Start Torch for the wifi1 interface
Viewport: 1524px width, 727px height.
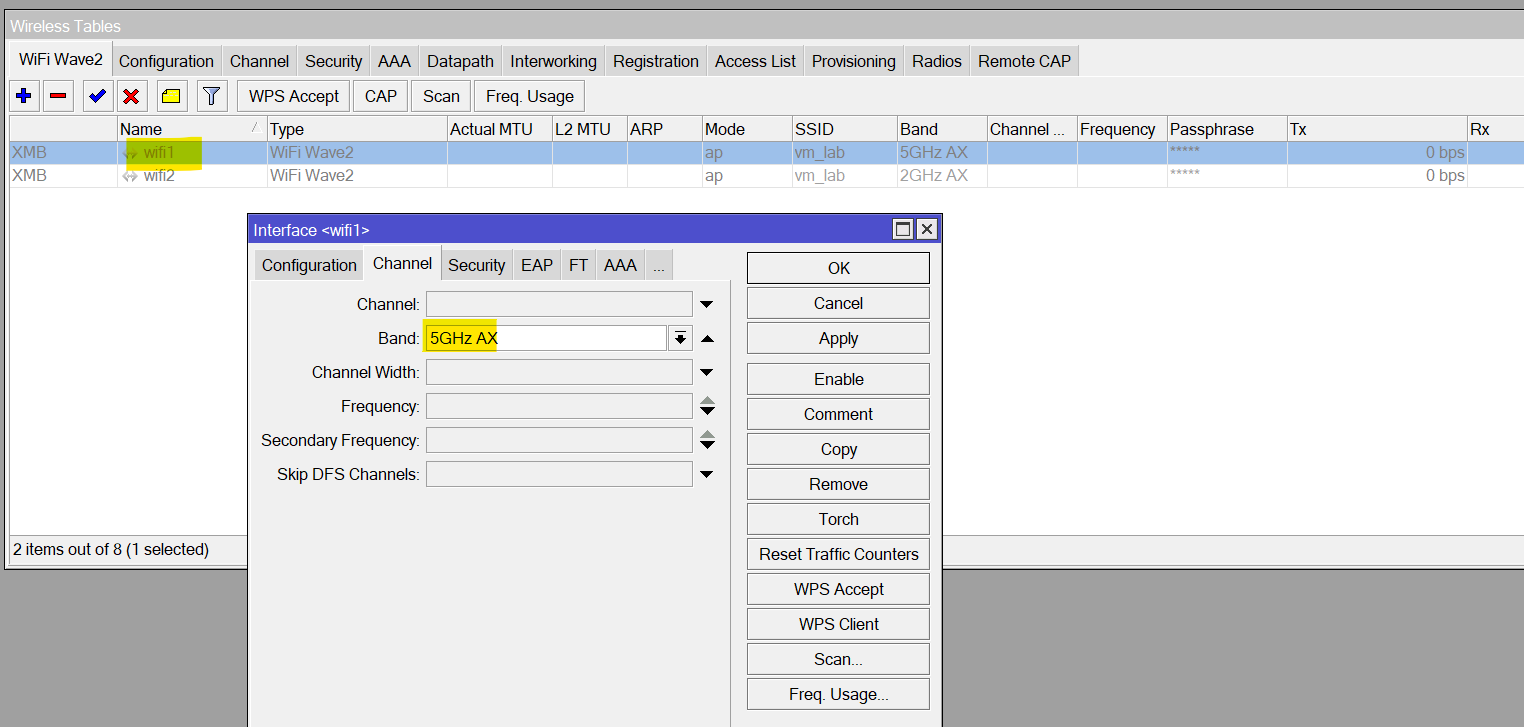(838, 518)
